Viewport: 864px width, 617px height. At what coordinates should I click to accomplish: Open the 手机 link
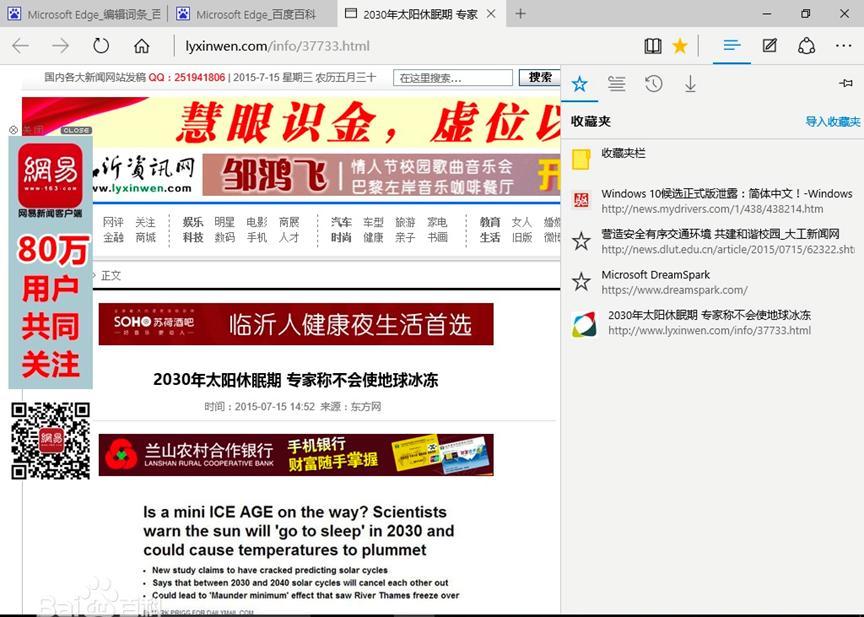257,237
